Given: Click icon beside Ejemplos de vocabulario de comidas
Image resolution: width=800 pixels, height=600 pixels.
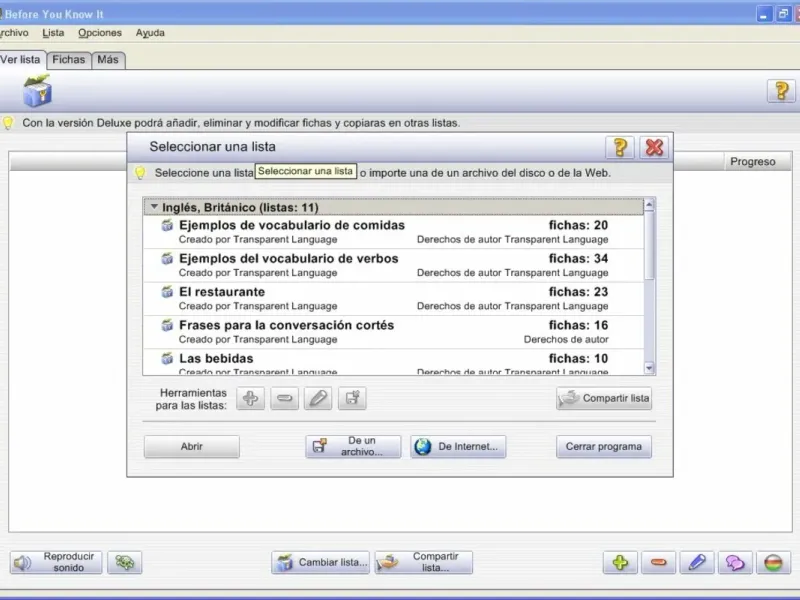Looking at the screenshot, I should 167,225.
